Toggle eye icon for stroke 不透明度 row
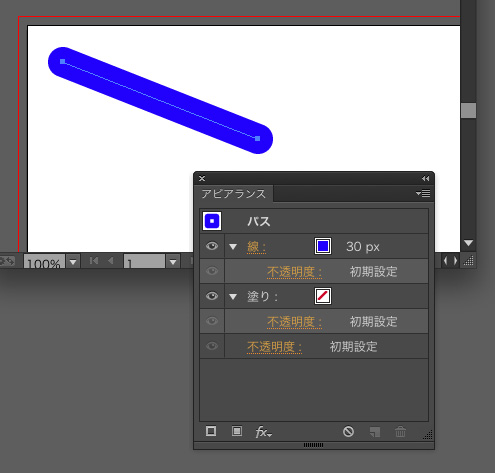Image resolution: width=495 pixels, height=473 pixels. pos(212,271)
